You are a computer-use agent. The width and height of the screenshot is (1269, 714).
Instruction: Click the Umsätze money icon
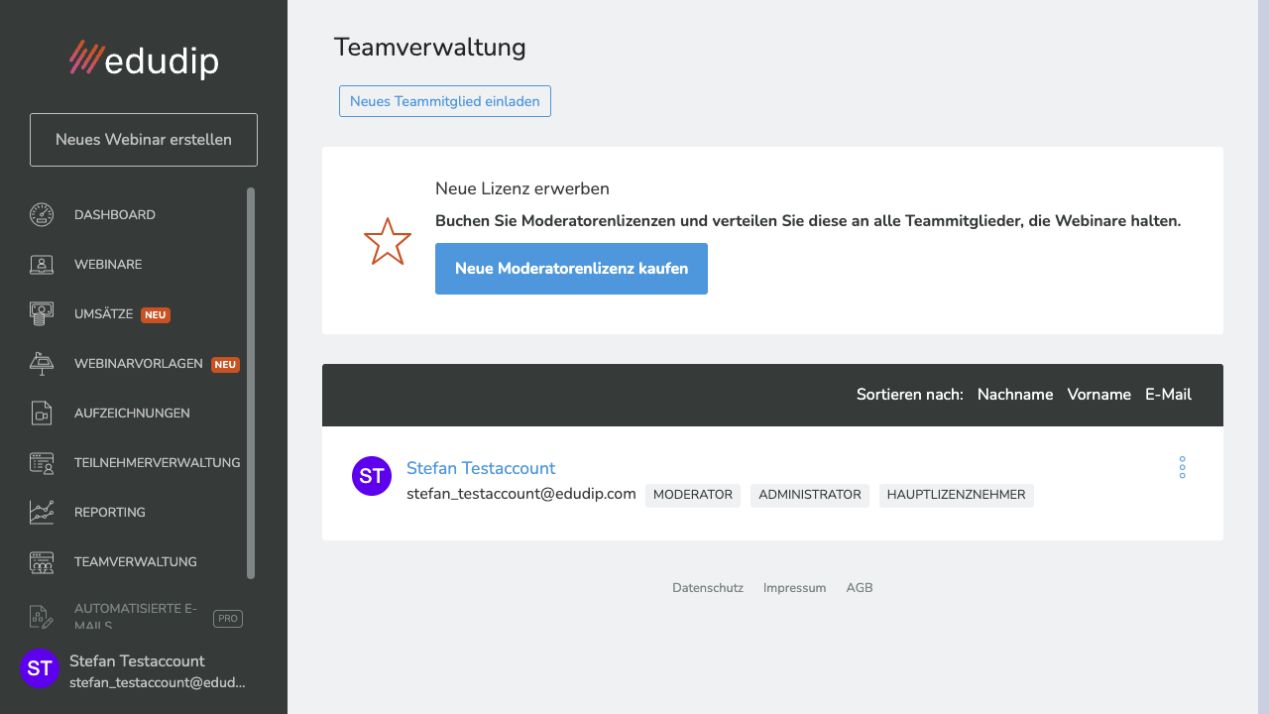41,314
